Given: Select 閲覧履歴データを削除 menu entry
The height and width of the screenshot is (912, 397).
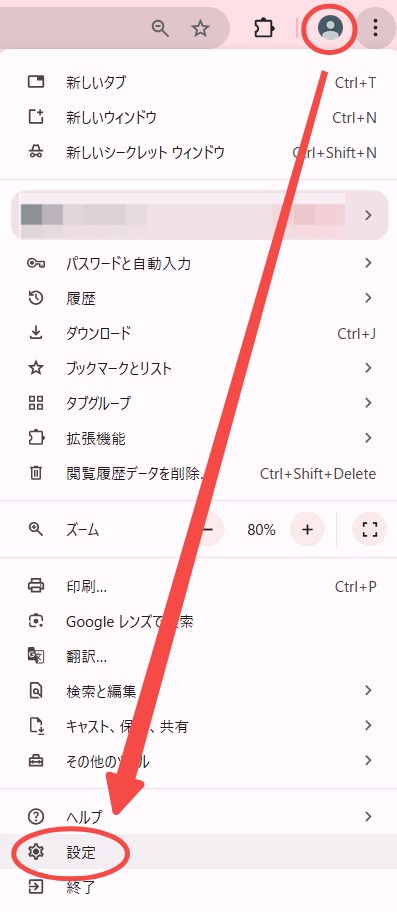Looking at the screenshot, I should pos(198,473).
